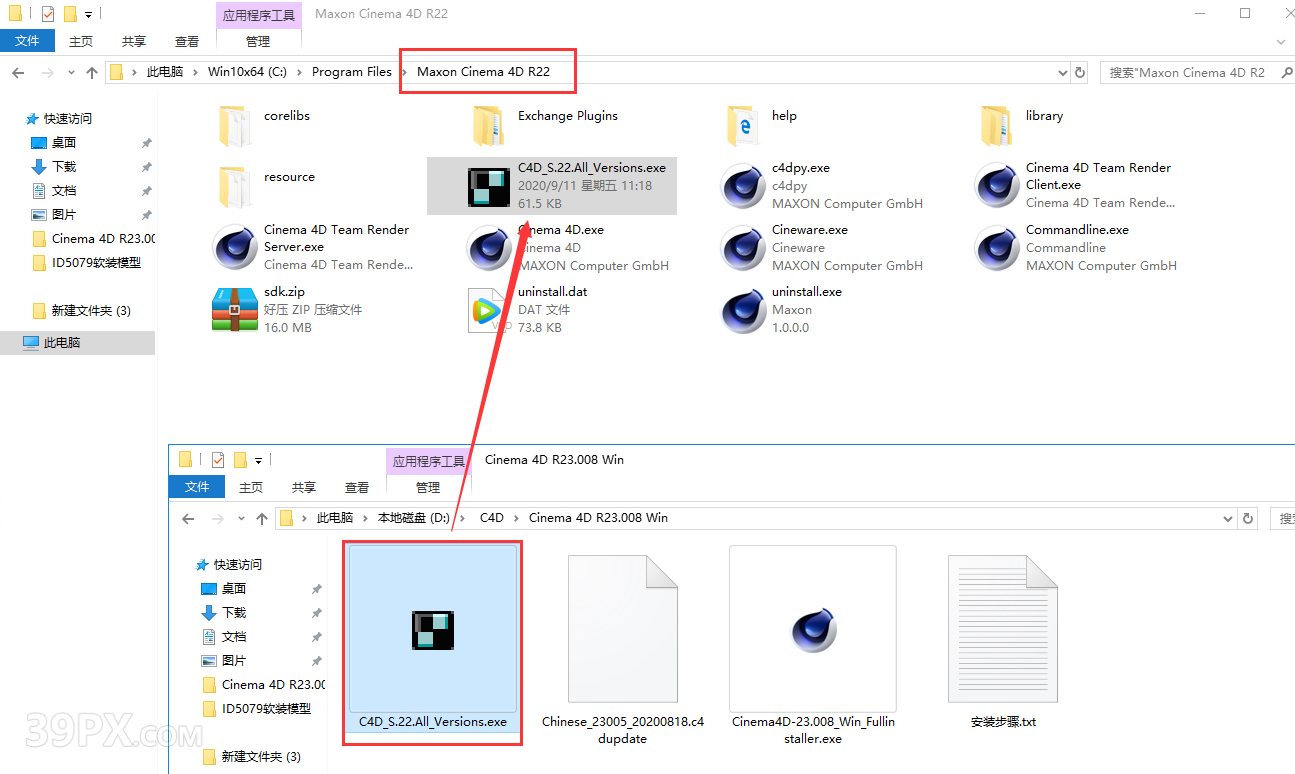Click the c4dpy.exe icon
This screenshot has width=1295, height=774.
[x=743, y=185]
